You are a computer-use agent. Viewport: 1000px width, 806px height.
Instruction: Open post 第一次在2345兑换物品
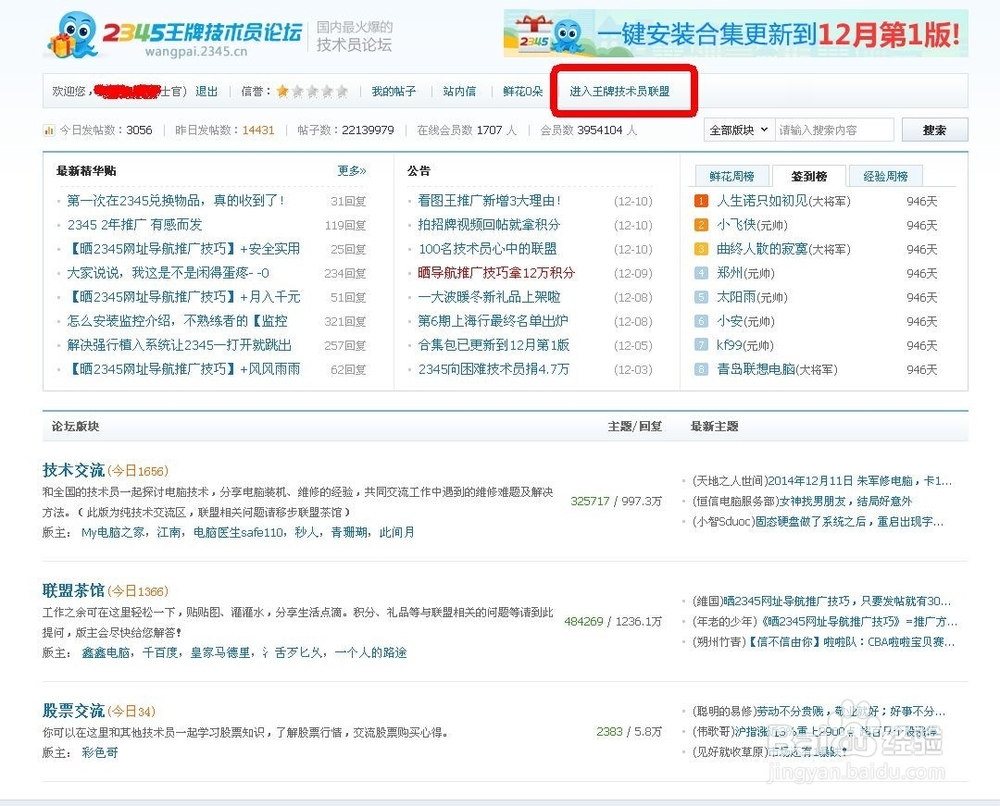(175, 201)
